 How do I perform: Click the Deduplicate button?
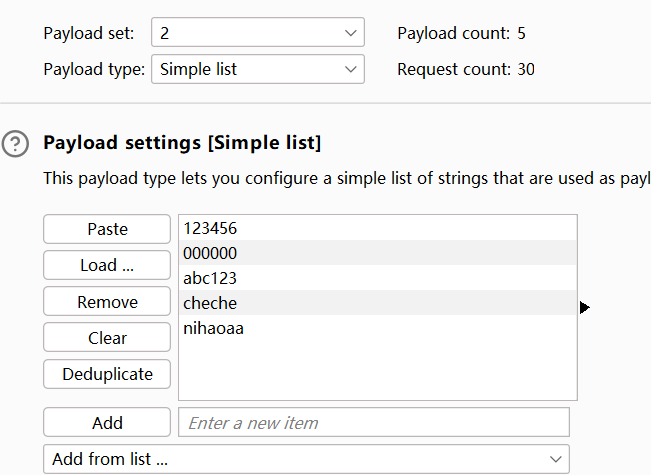click(x=107, y=374)
